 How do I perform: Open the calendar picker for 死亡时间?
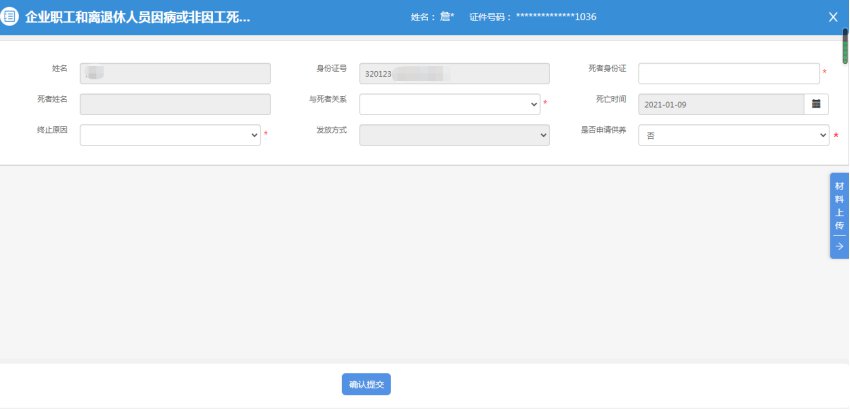point(816,104)
